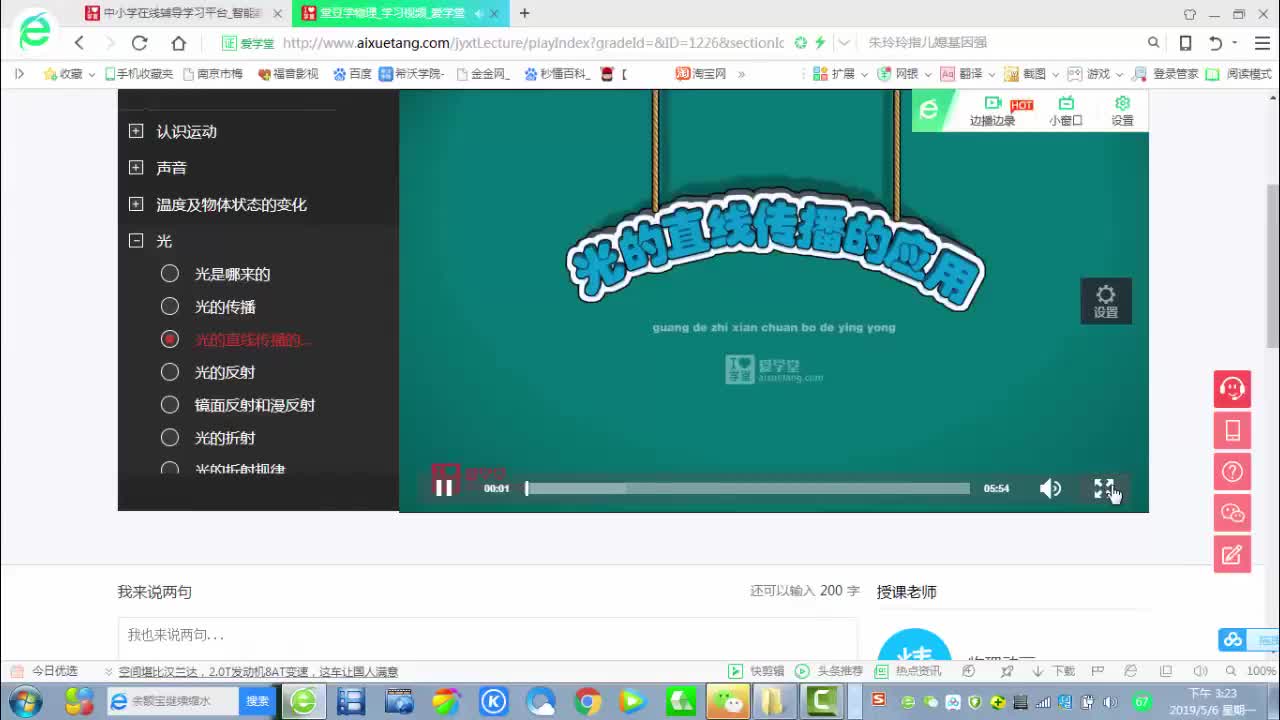Type a comment in 我也来说两句 box
The image size is (1280, 720).
point(487,636)
